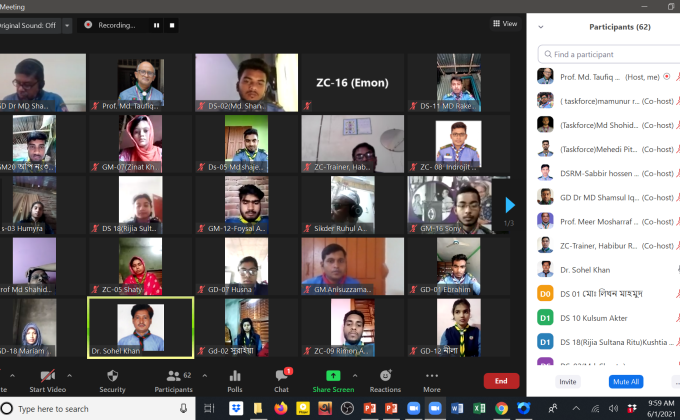The height and width of the screenshot is (420, 680).
Task: Go to next gallery page arrow
Action: (509, 204)
